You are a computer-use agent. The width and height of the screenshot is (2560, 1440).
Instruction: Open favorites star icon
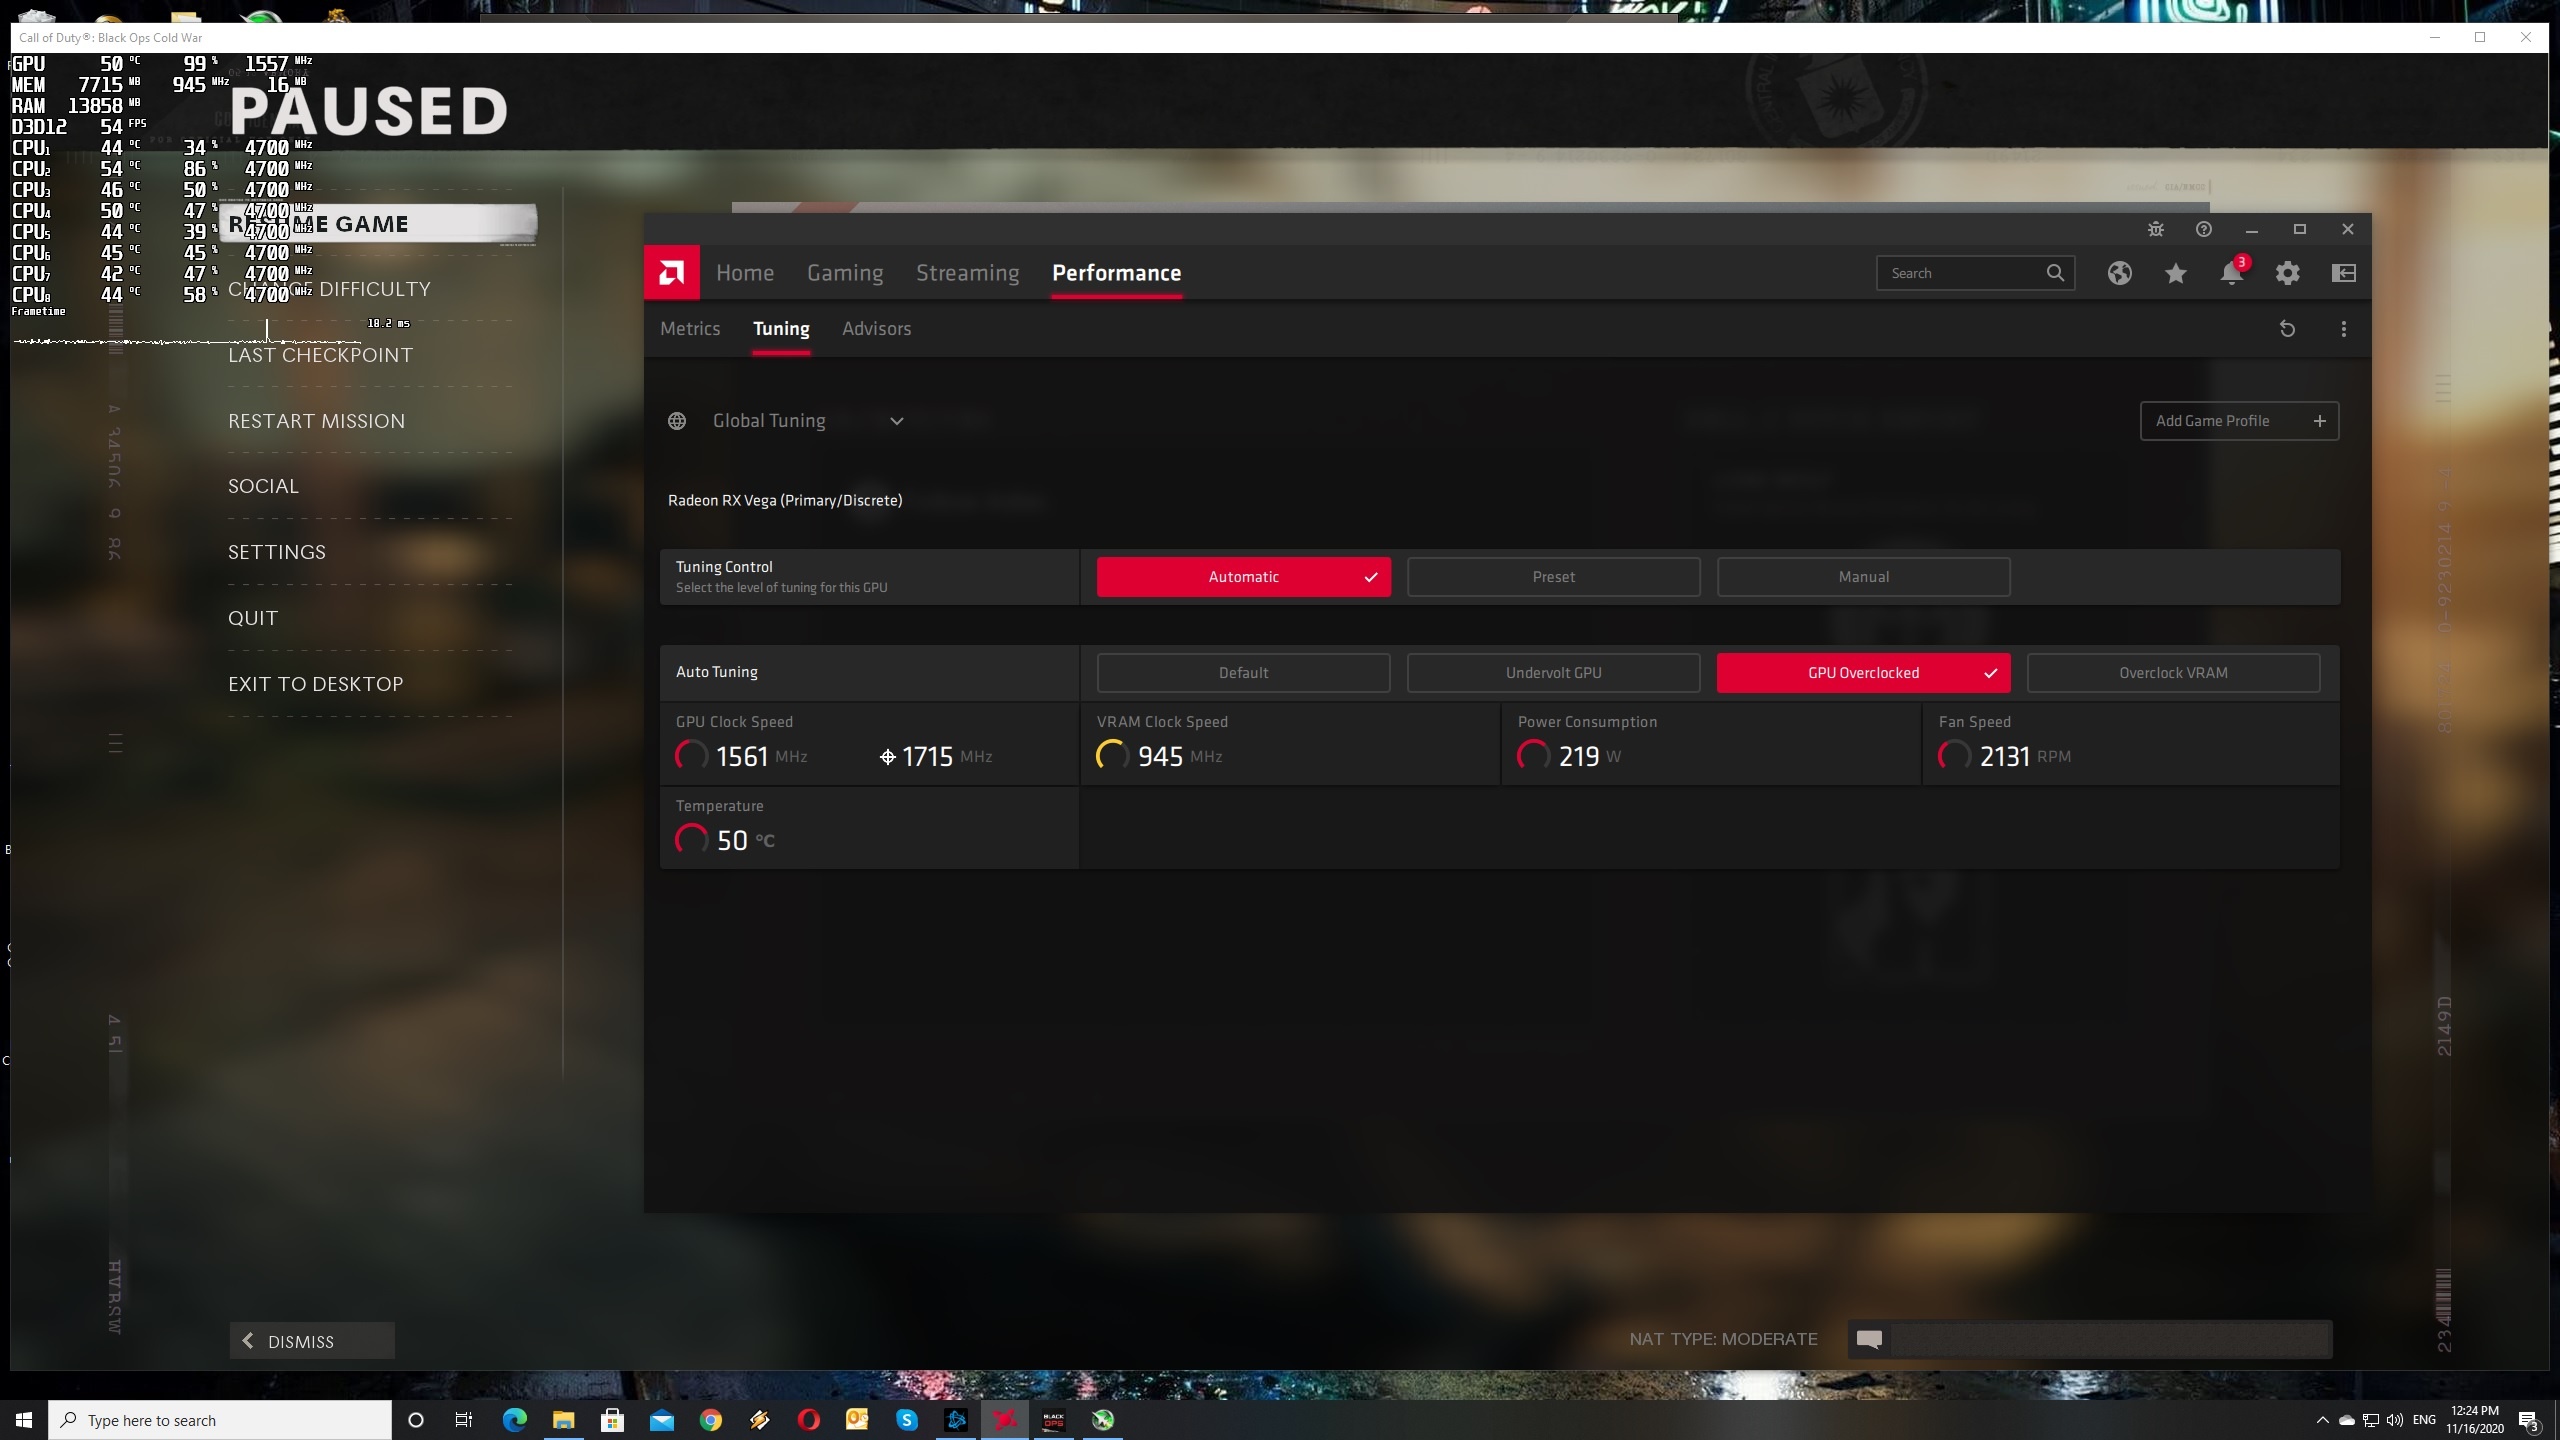click(x=2175, y=273)
